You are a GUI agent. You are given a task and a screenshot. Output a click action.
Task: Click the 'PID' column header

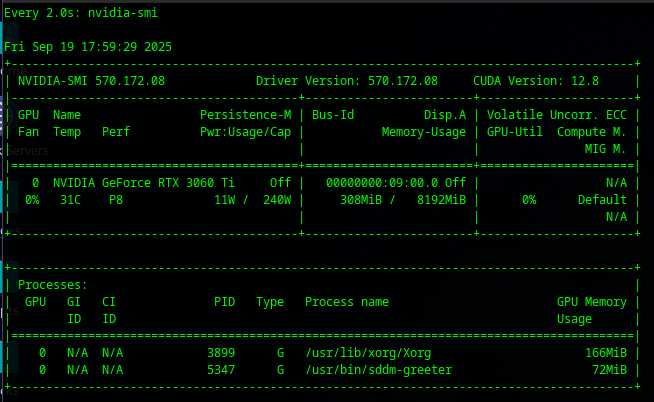(x=225, y=302)
